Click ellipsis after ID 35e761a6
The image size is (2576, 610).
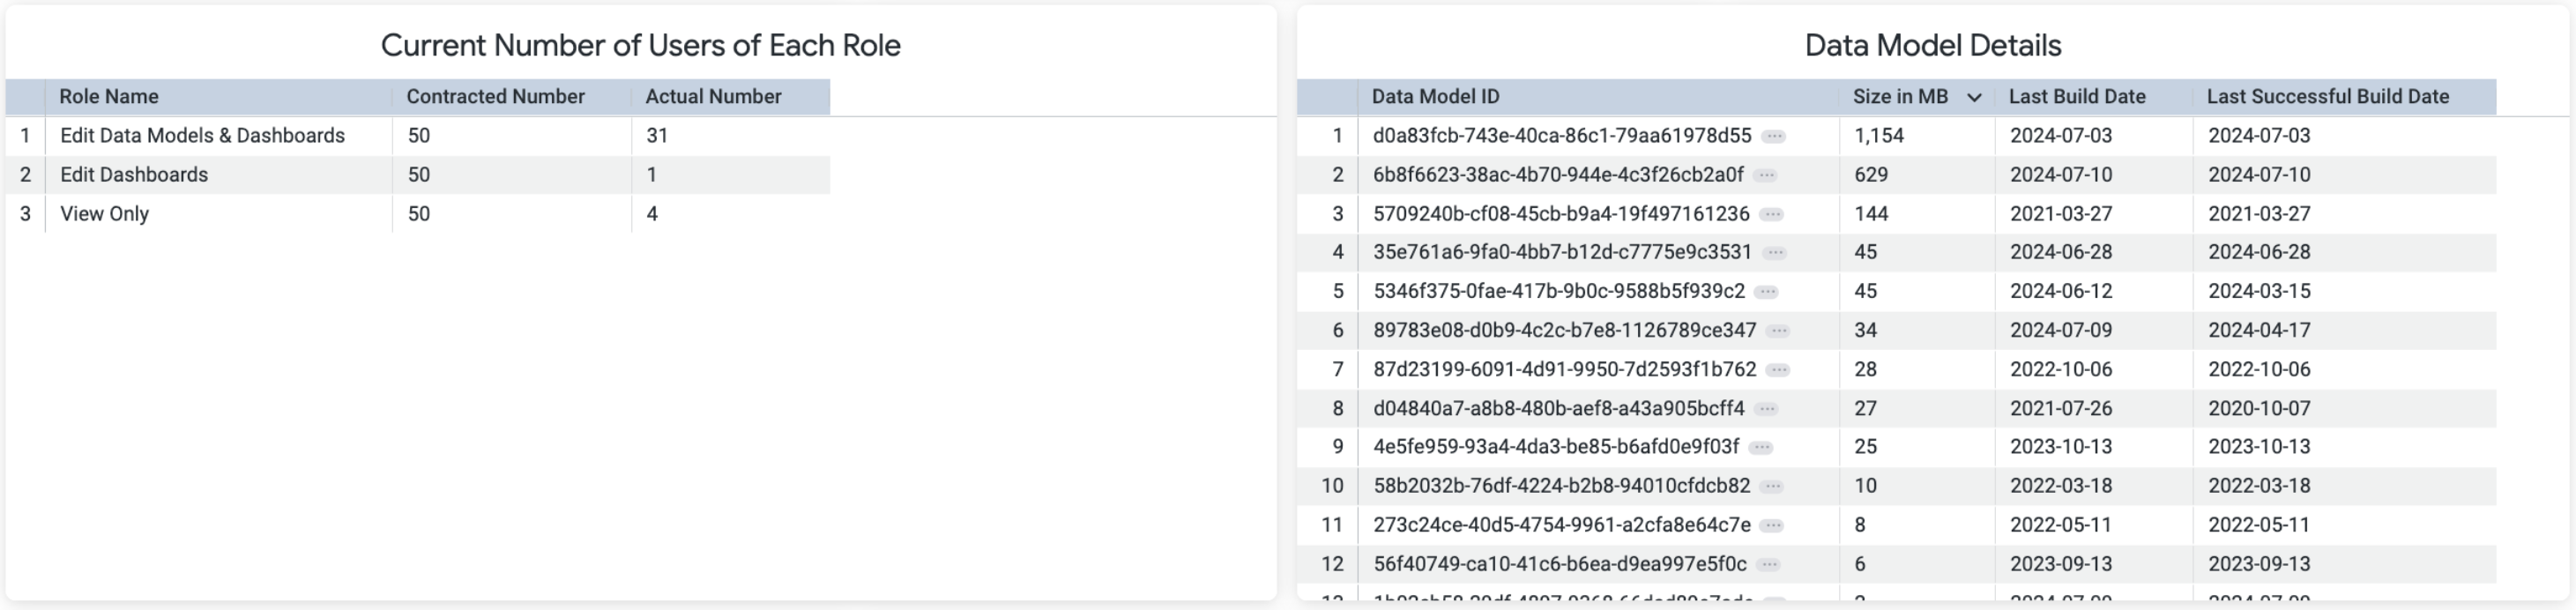point(1774,253)
